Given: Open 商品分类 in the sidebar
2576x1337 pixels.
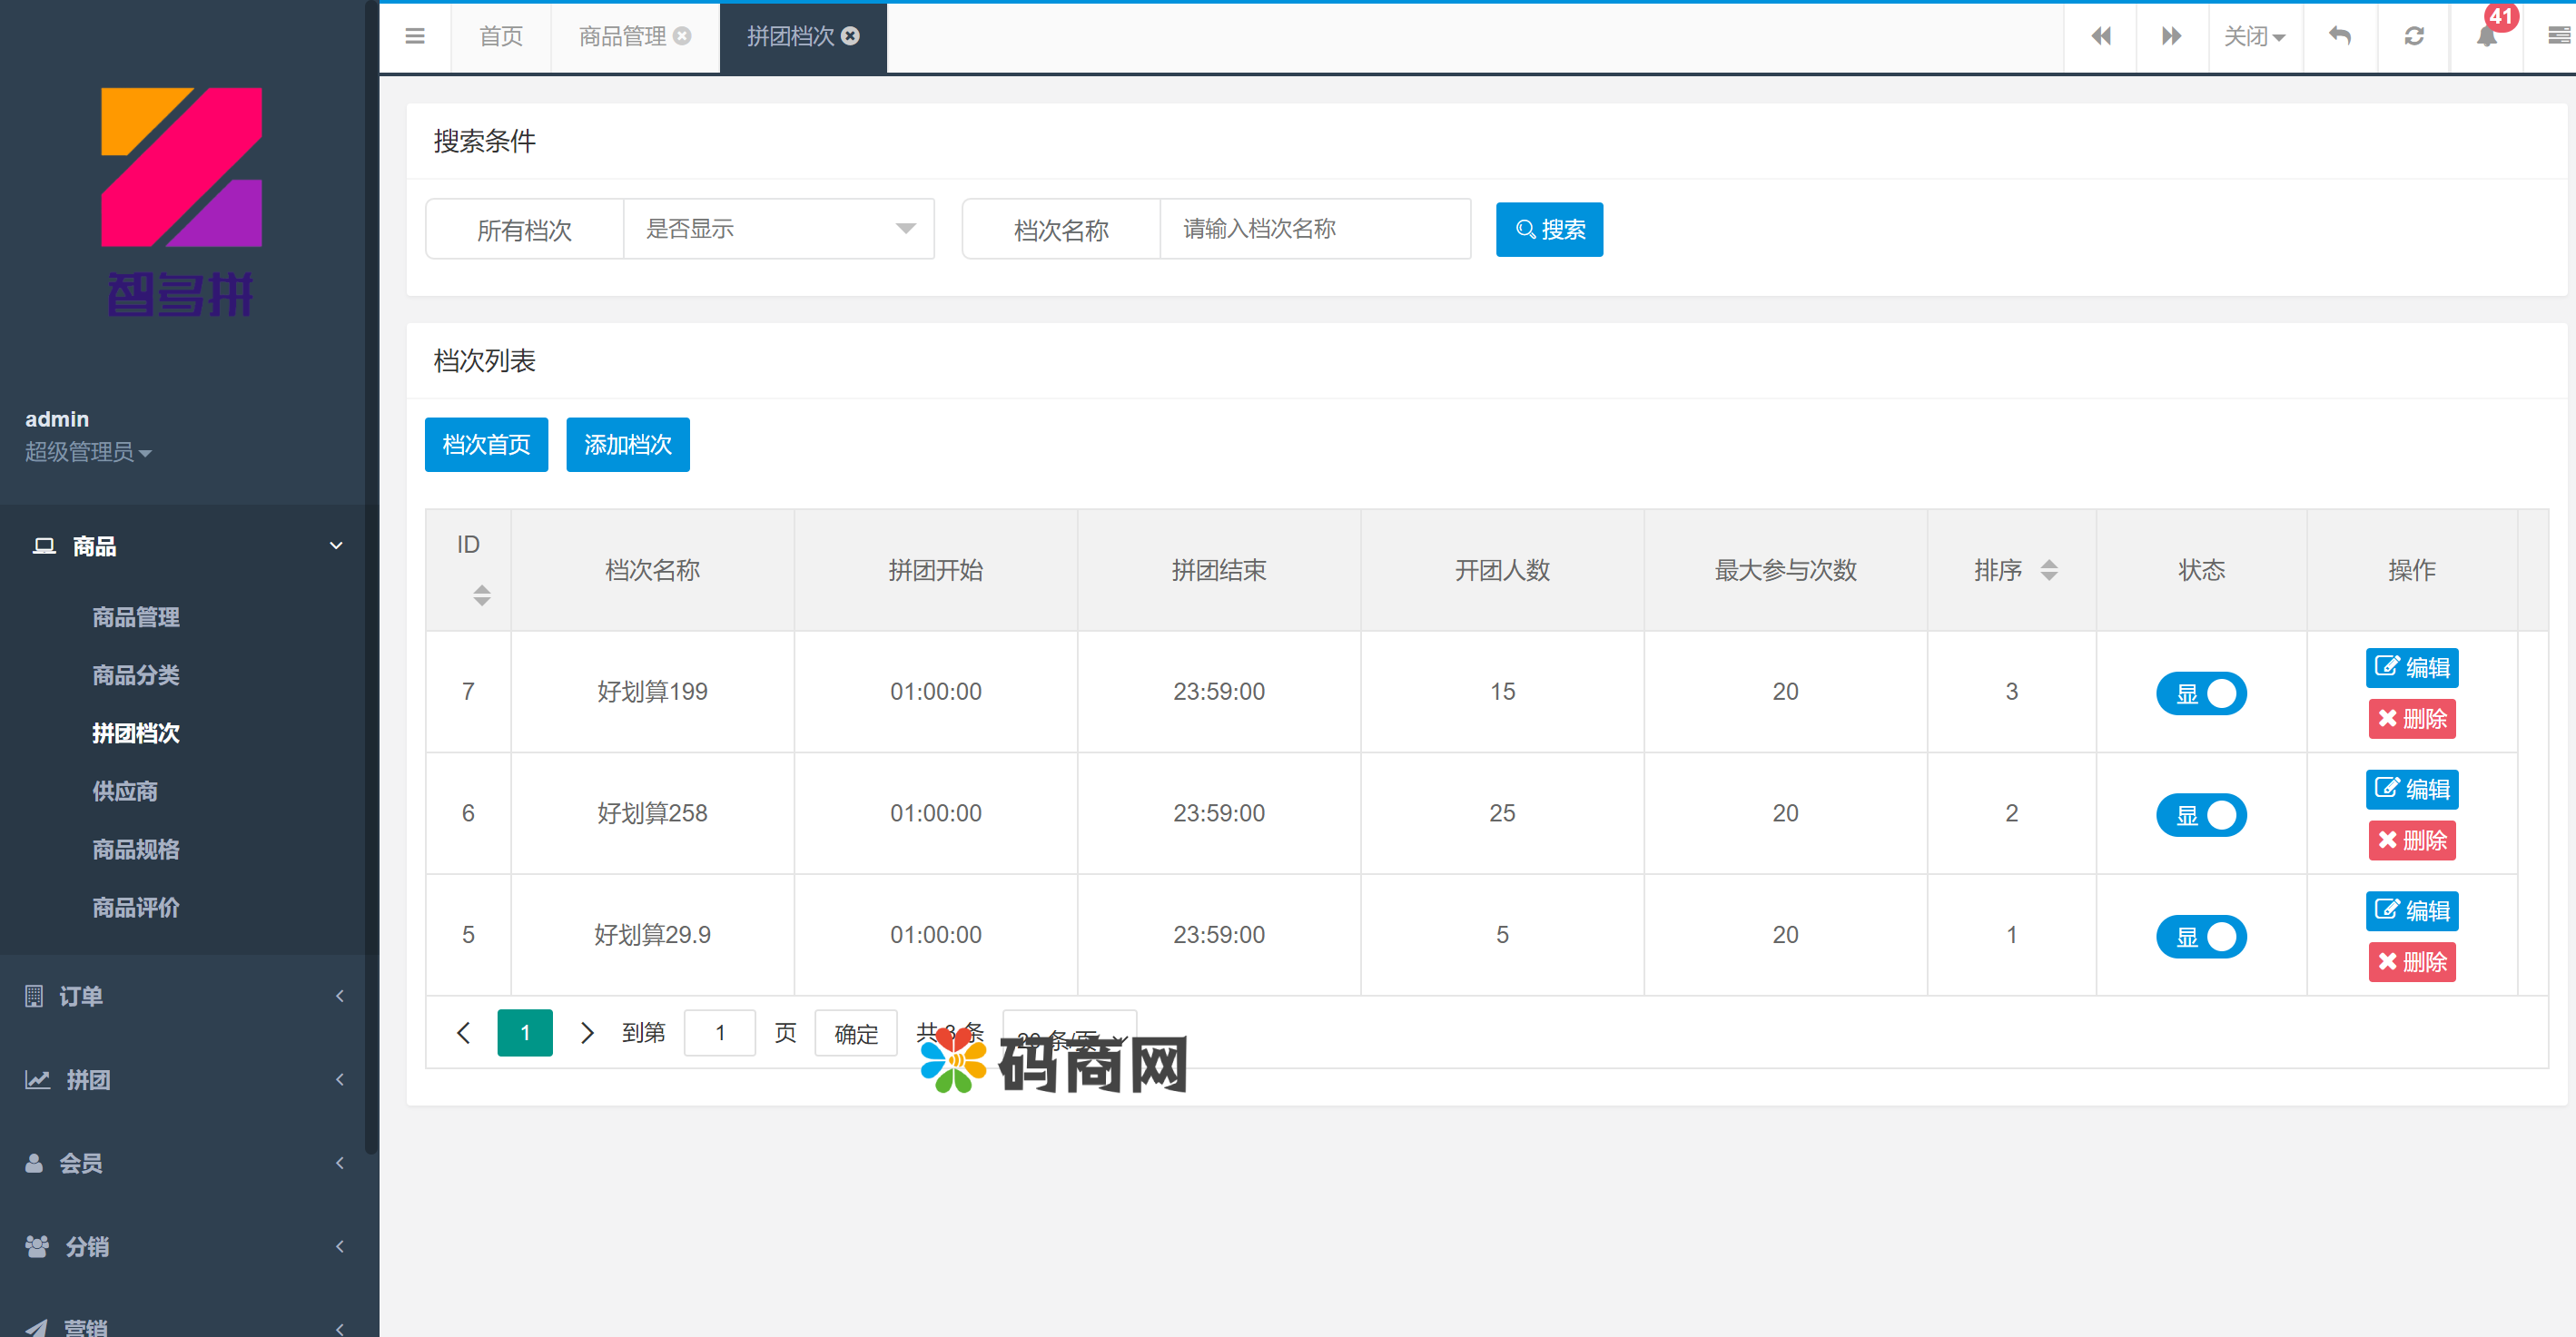Looking at the screenshot, I should pos(136,675).
